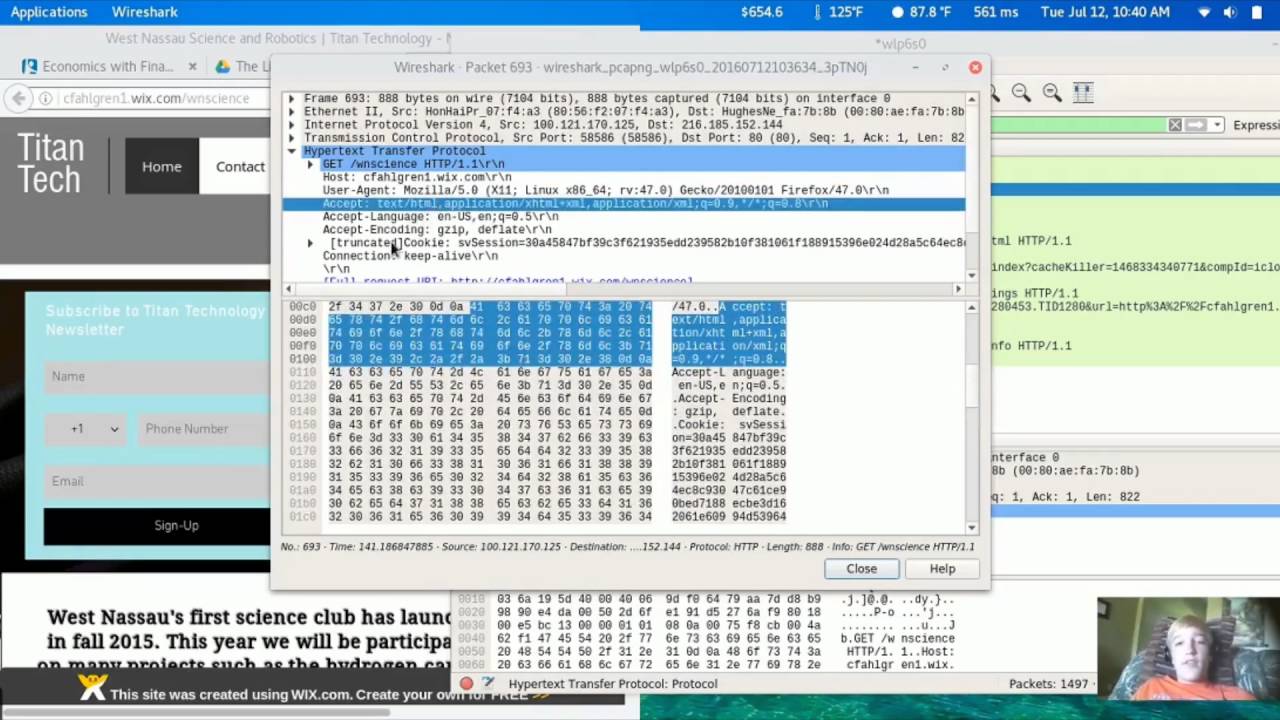Expand the GET /wnscience HTTP/1.1 row
This screenshot has height=720, width=1280.
[x=310, y=164]
